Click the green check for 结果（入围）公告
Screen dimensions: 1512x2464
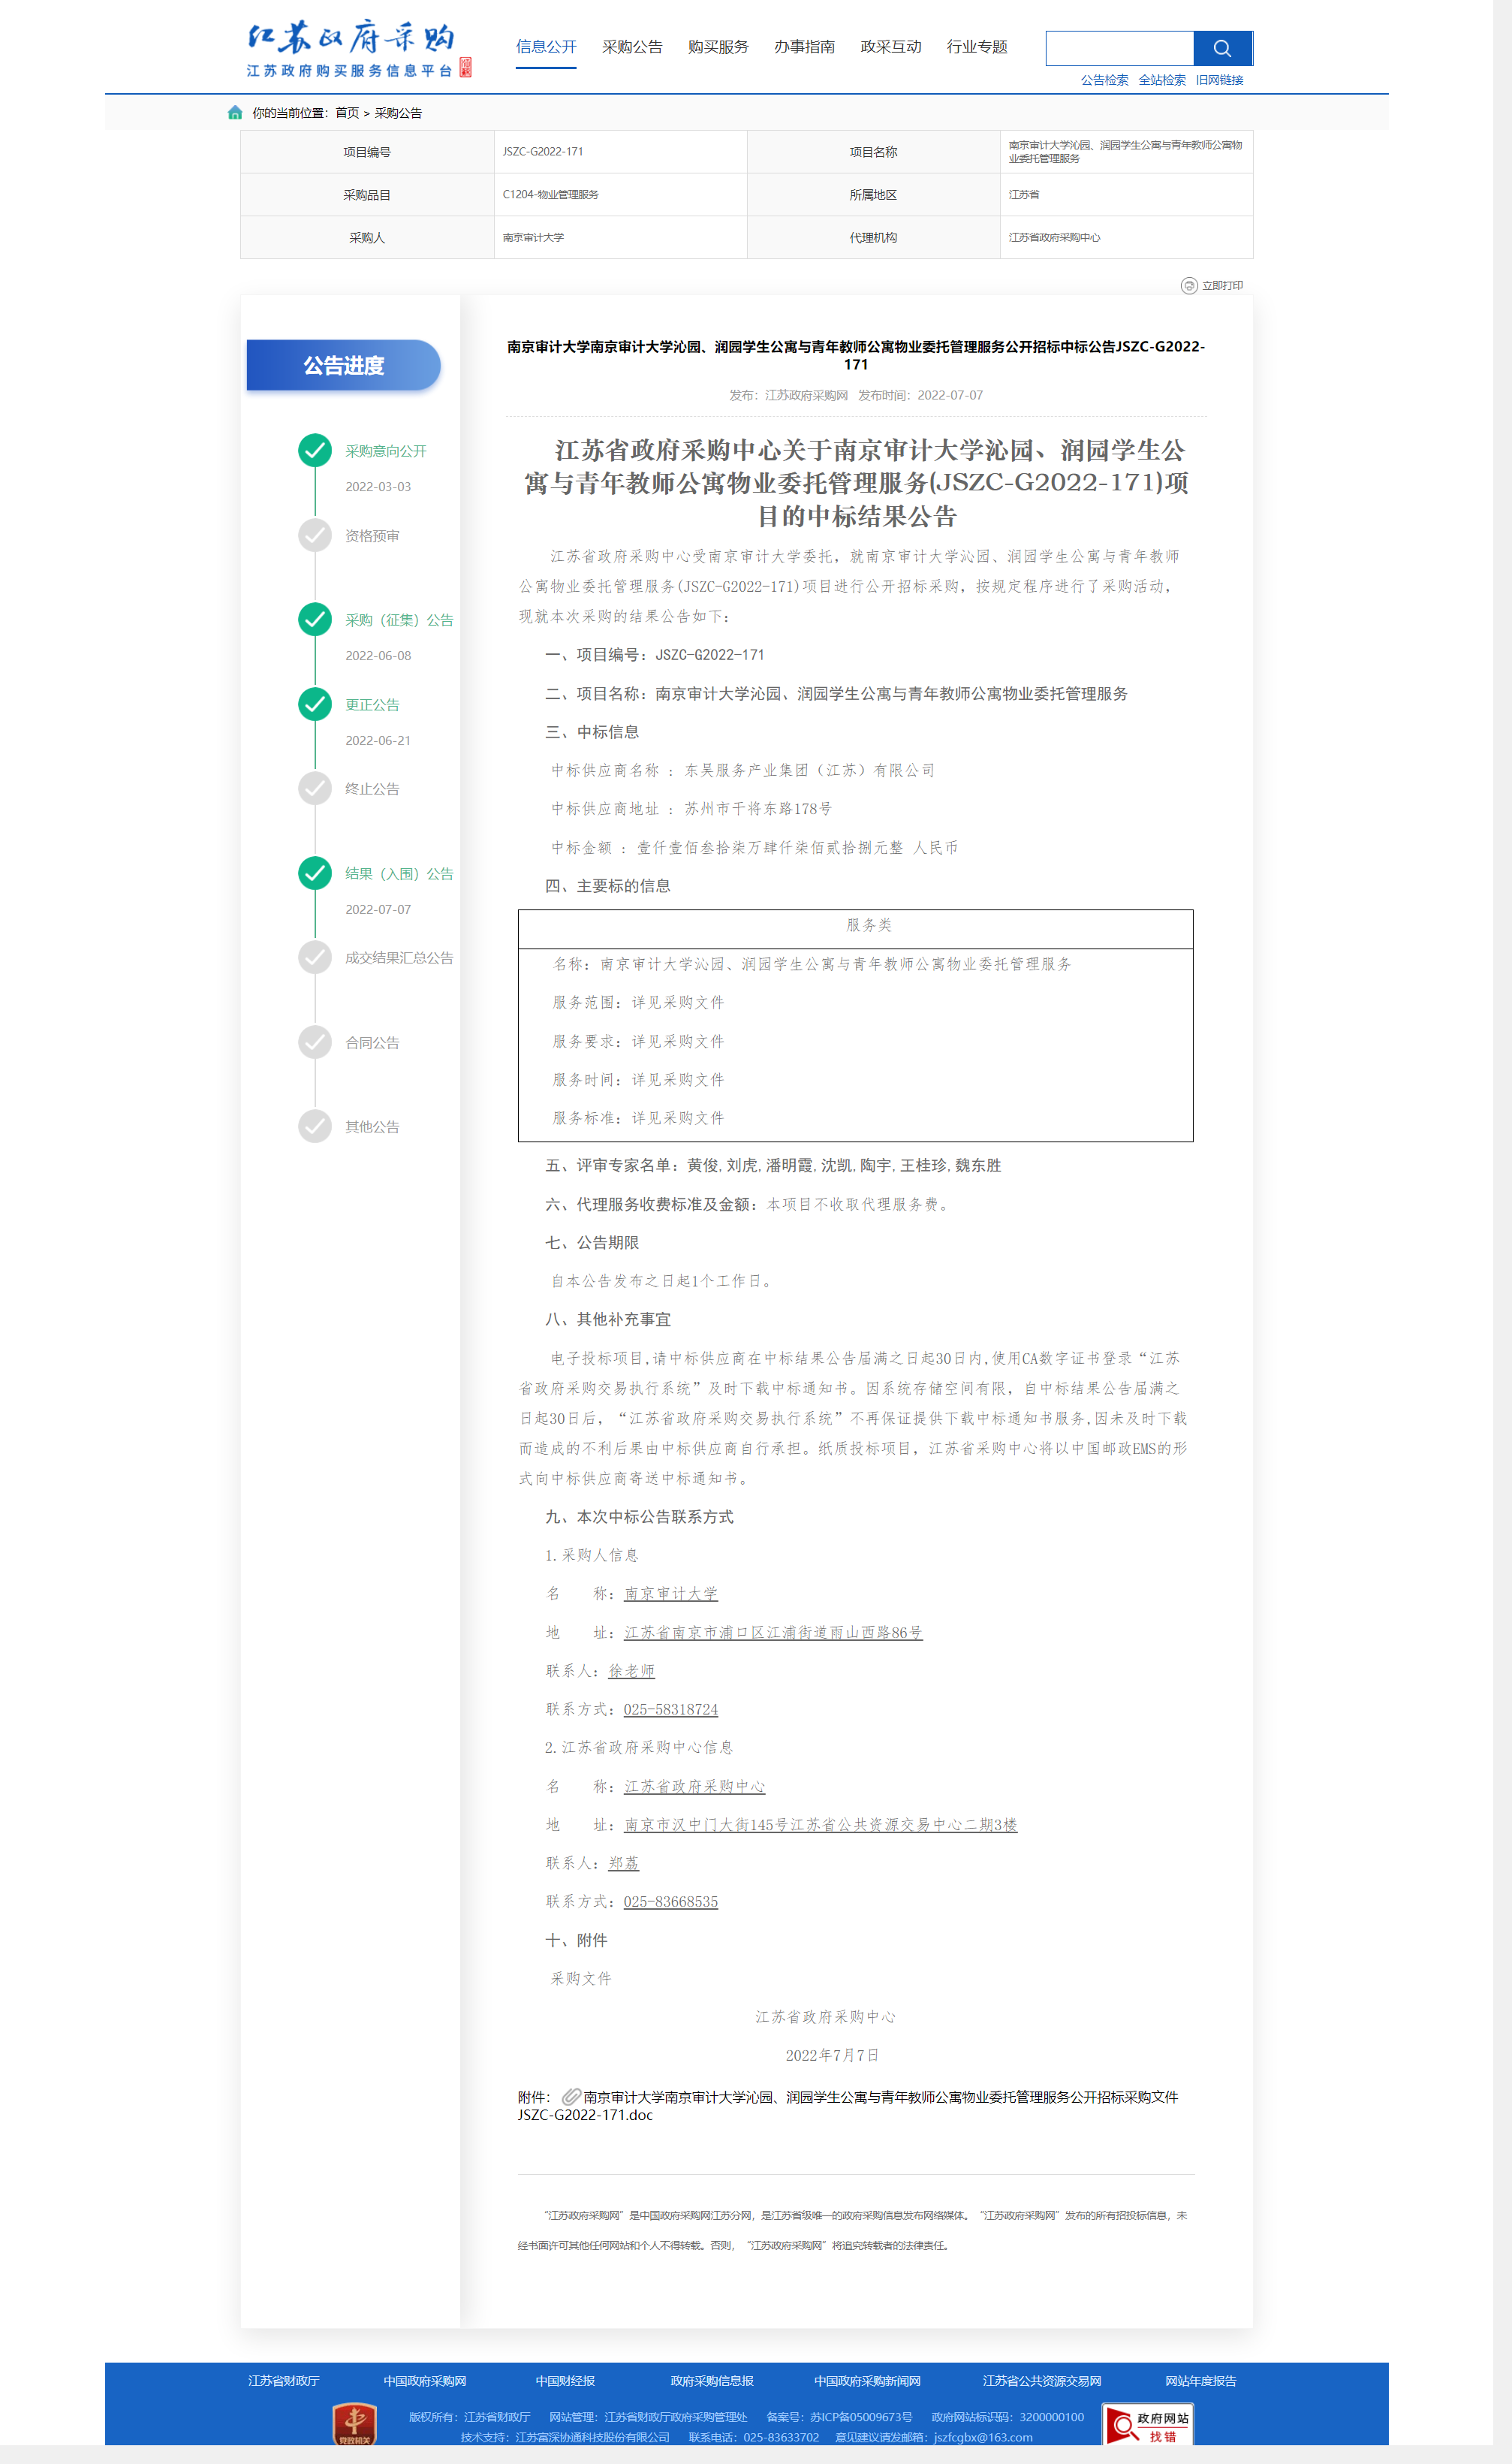pos(315,874)
